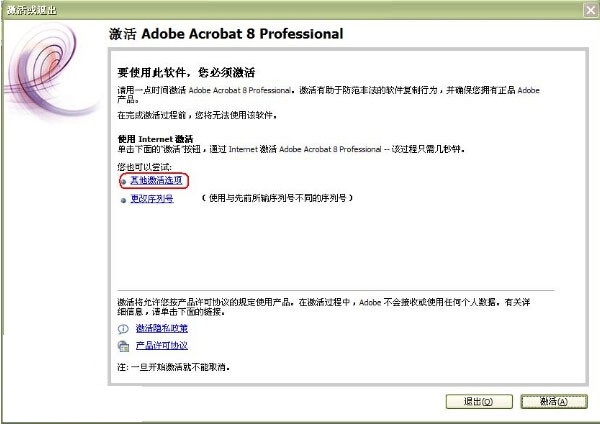600x424 pixels.
Task: Open the 激活隐私政策 link
Action: (161, 328)
